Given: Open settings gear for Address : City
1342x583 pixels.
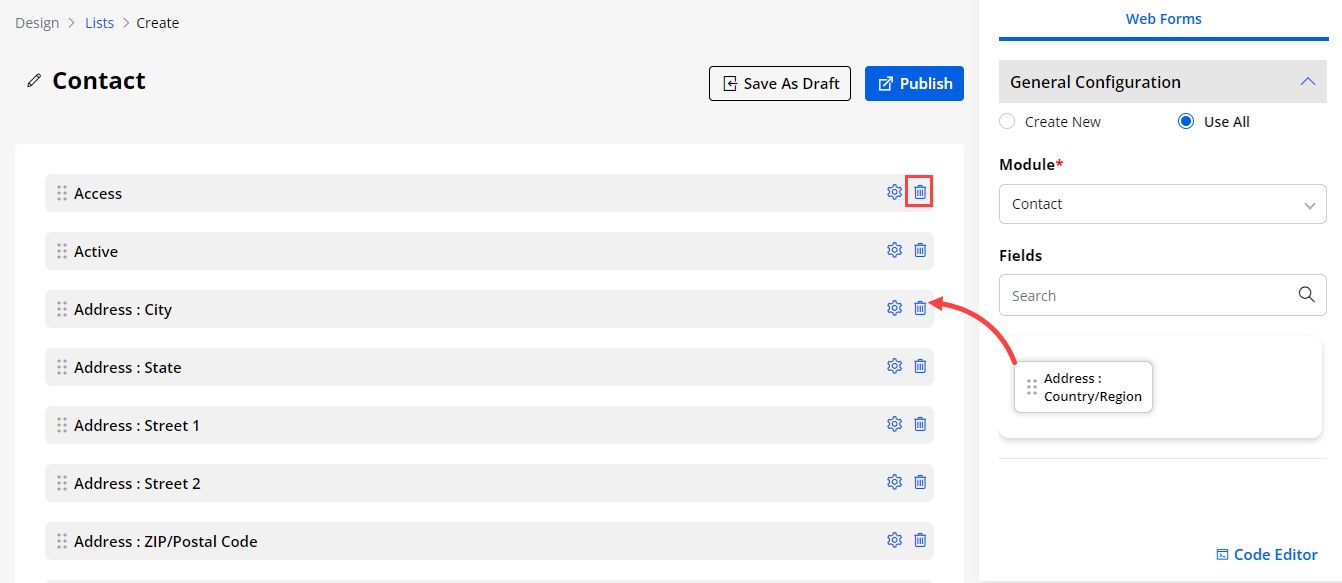Looking at the screenshot, I should tap(894, 308).
